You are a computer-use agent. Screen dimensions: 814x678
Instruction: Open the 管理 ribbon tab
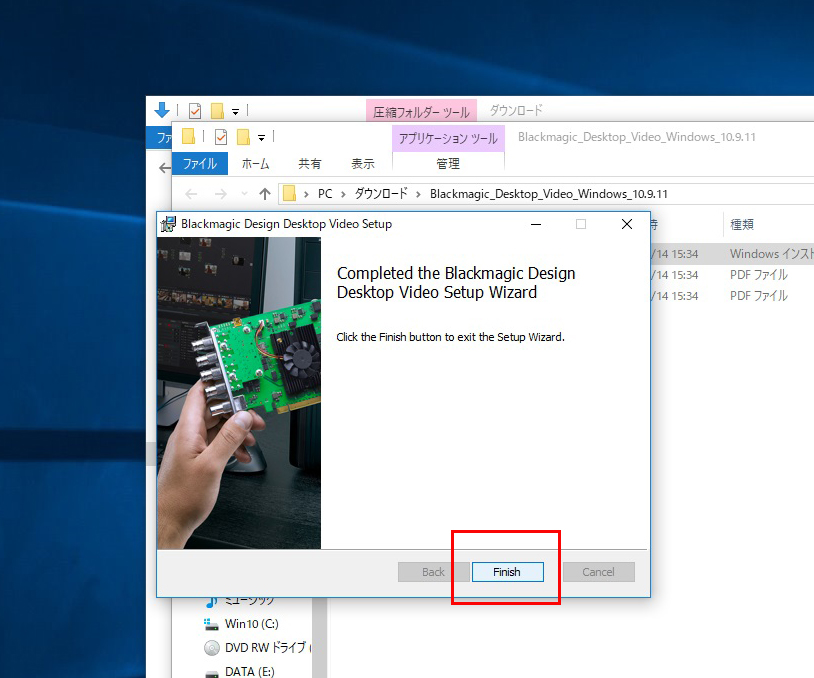[x=448, y=164]
